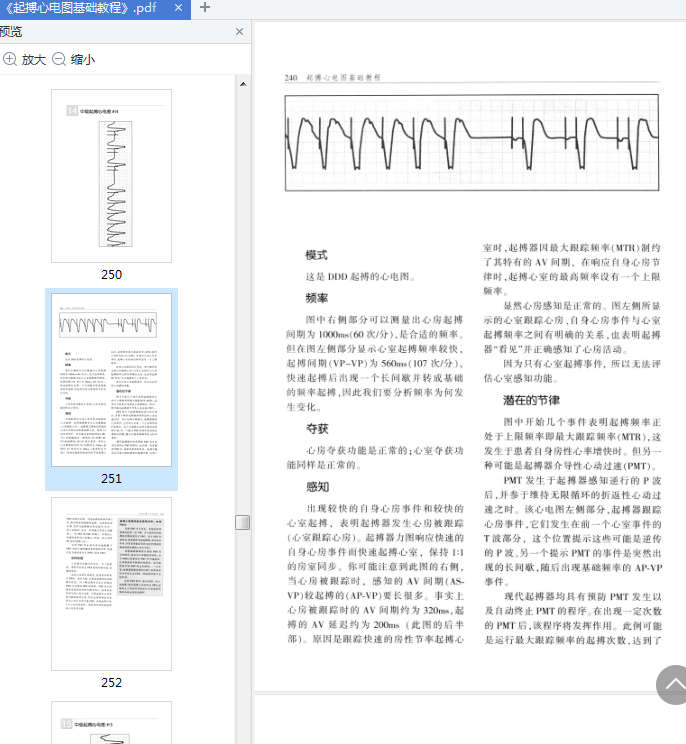The width and height of the screenshot is (686, 744).
Task: Close the 预览 preview panel
Action: tap(240, 31)
